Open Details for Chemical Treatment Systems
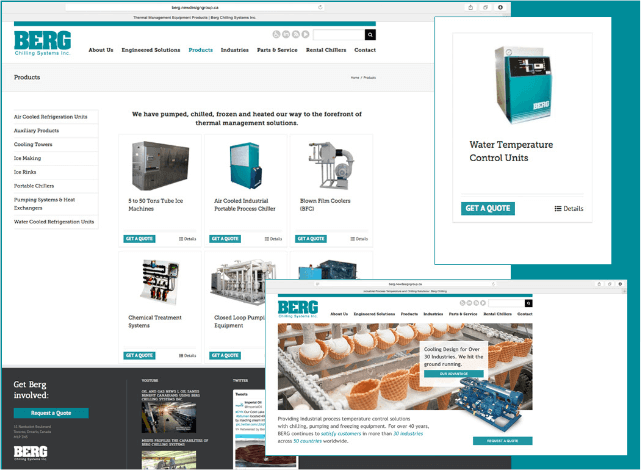 [x=188, y=356]
